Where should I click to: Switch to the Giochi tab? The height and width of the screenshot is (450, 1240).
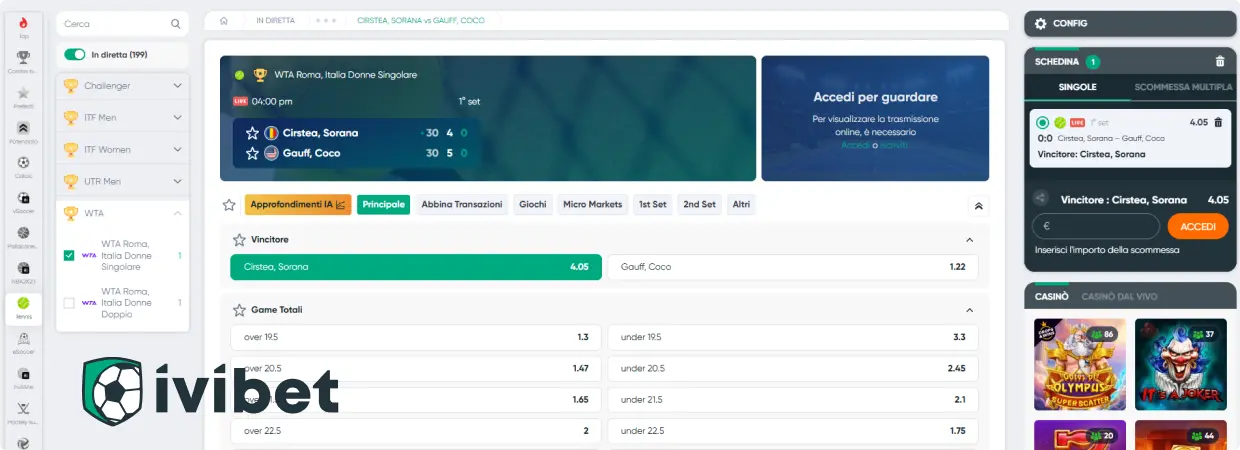pos(533,205)
